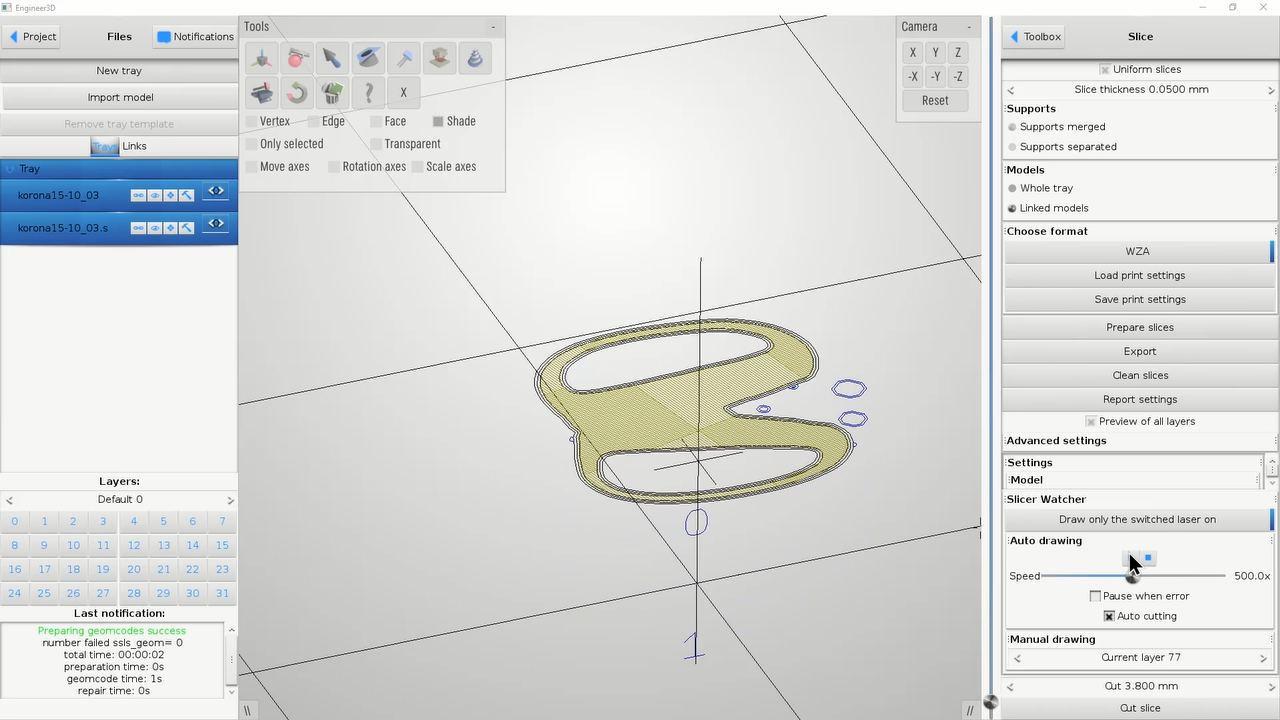Viewport: 1280px width, 720px height.
Task: Click hammer icon on korona15-10_03 row
Action: [187, 195]
